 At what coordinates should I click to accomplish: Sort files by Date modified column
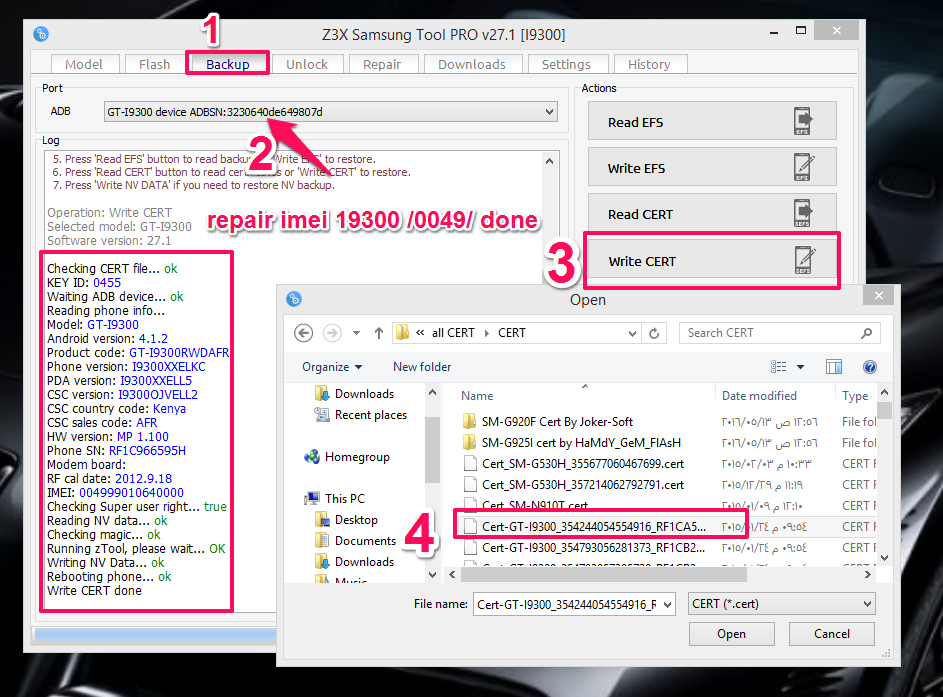[759, 396]
